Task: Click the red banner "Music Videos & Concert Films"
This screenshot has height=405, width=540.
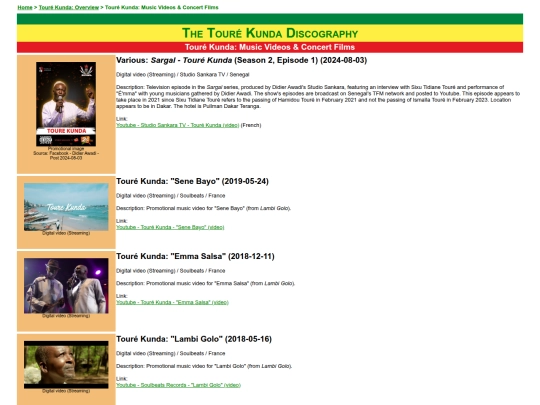Action: [x=270, y=47]
